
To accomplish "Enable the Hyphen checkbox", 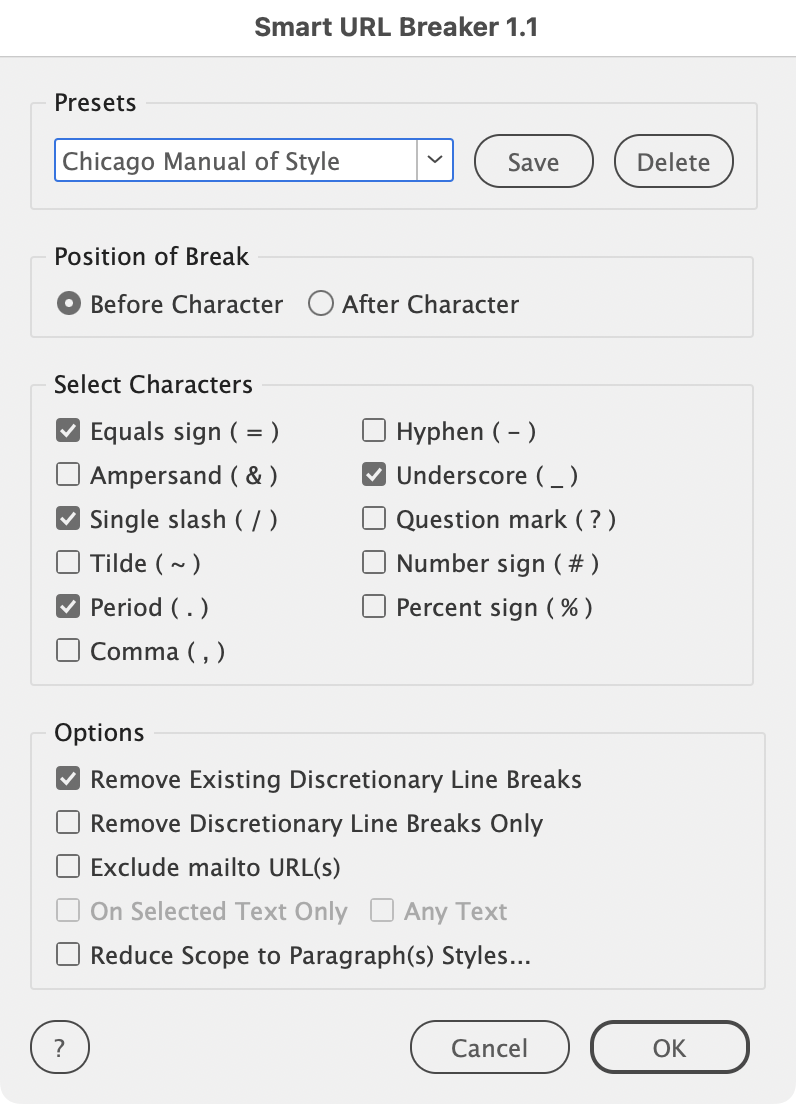I will [374, 432].
